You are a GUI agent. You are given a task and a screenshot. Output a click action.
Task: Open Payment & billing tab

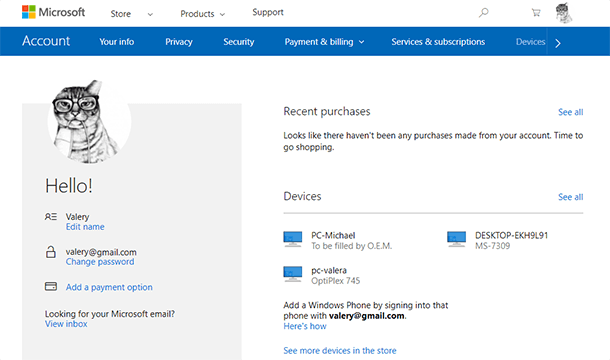click(319, 42)
